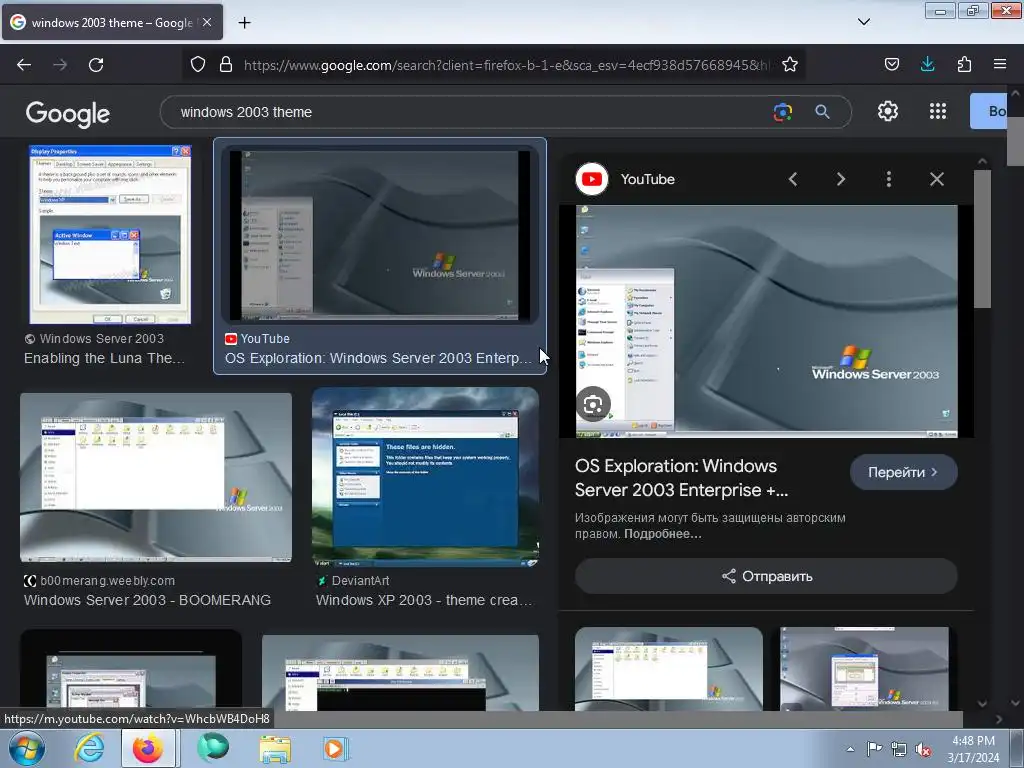Search by image with Google Lens icon
The image size is (1024, 768).
pyautogui.click(x=782, y=112)
